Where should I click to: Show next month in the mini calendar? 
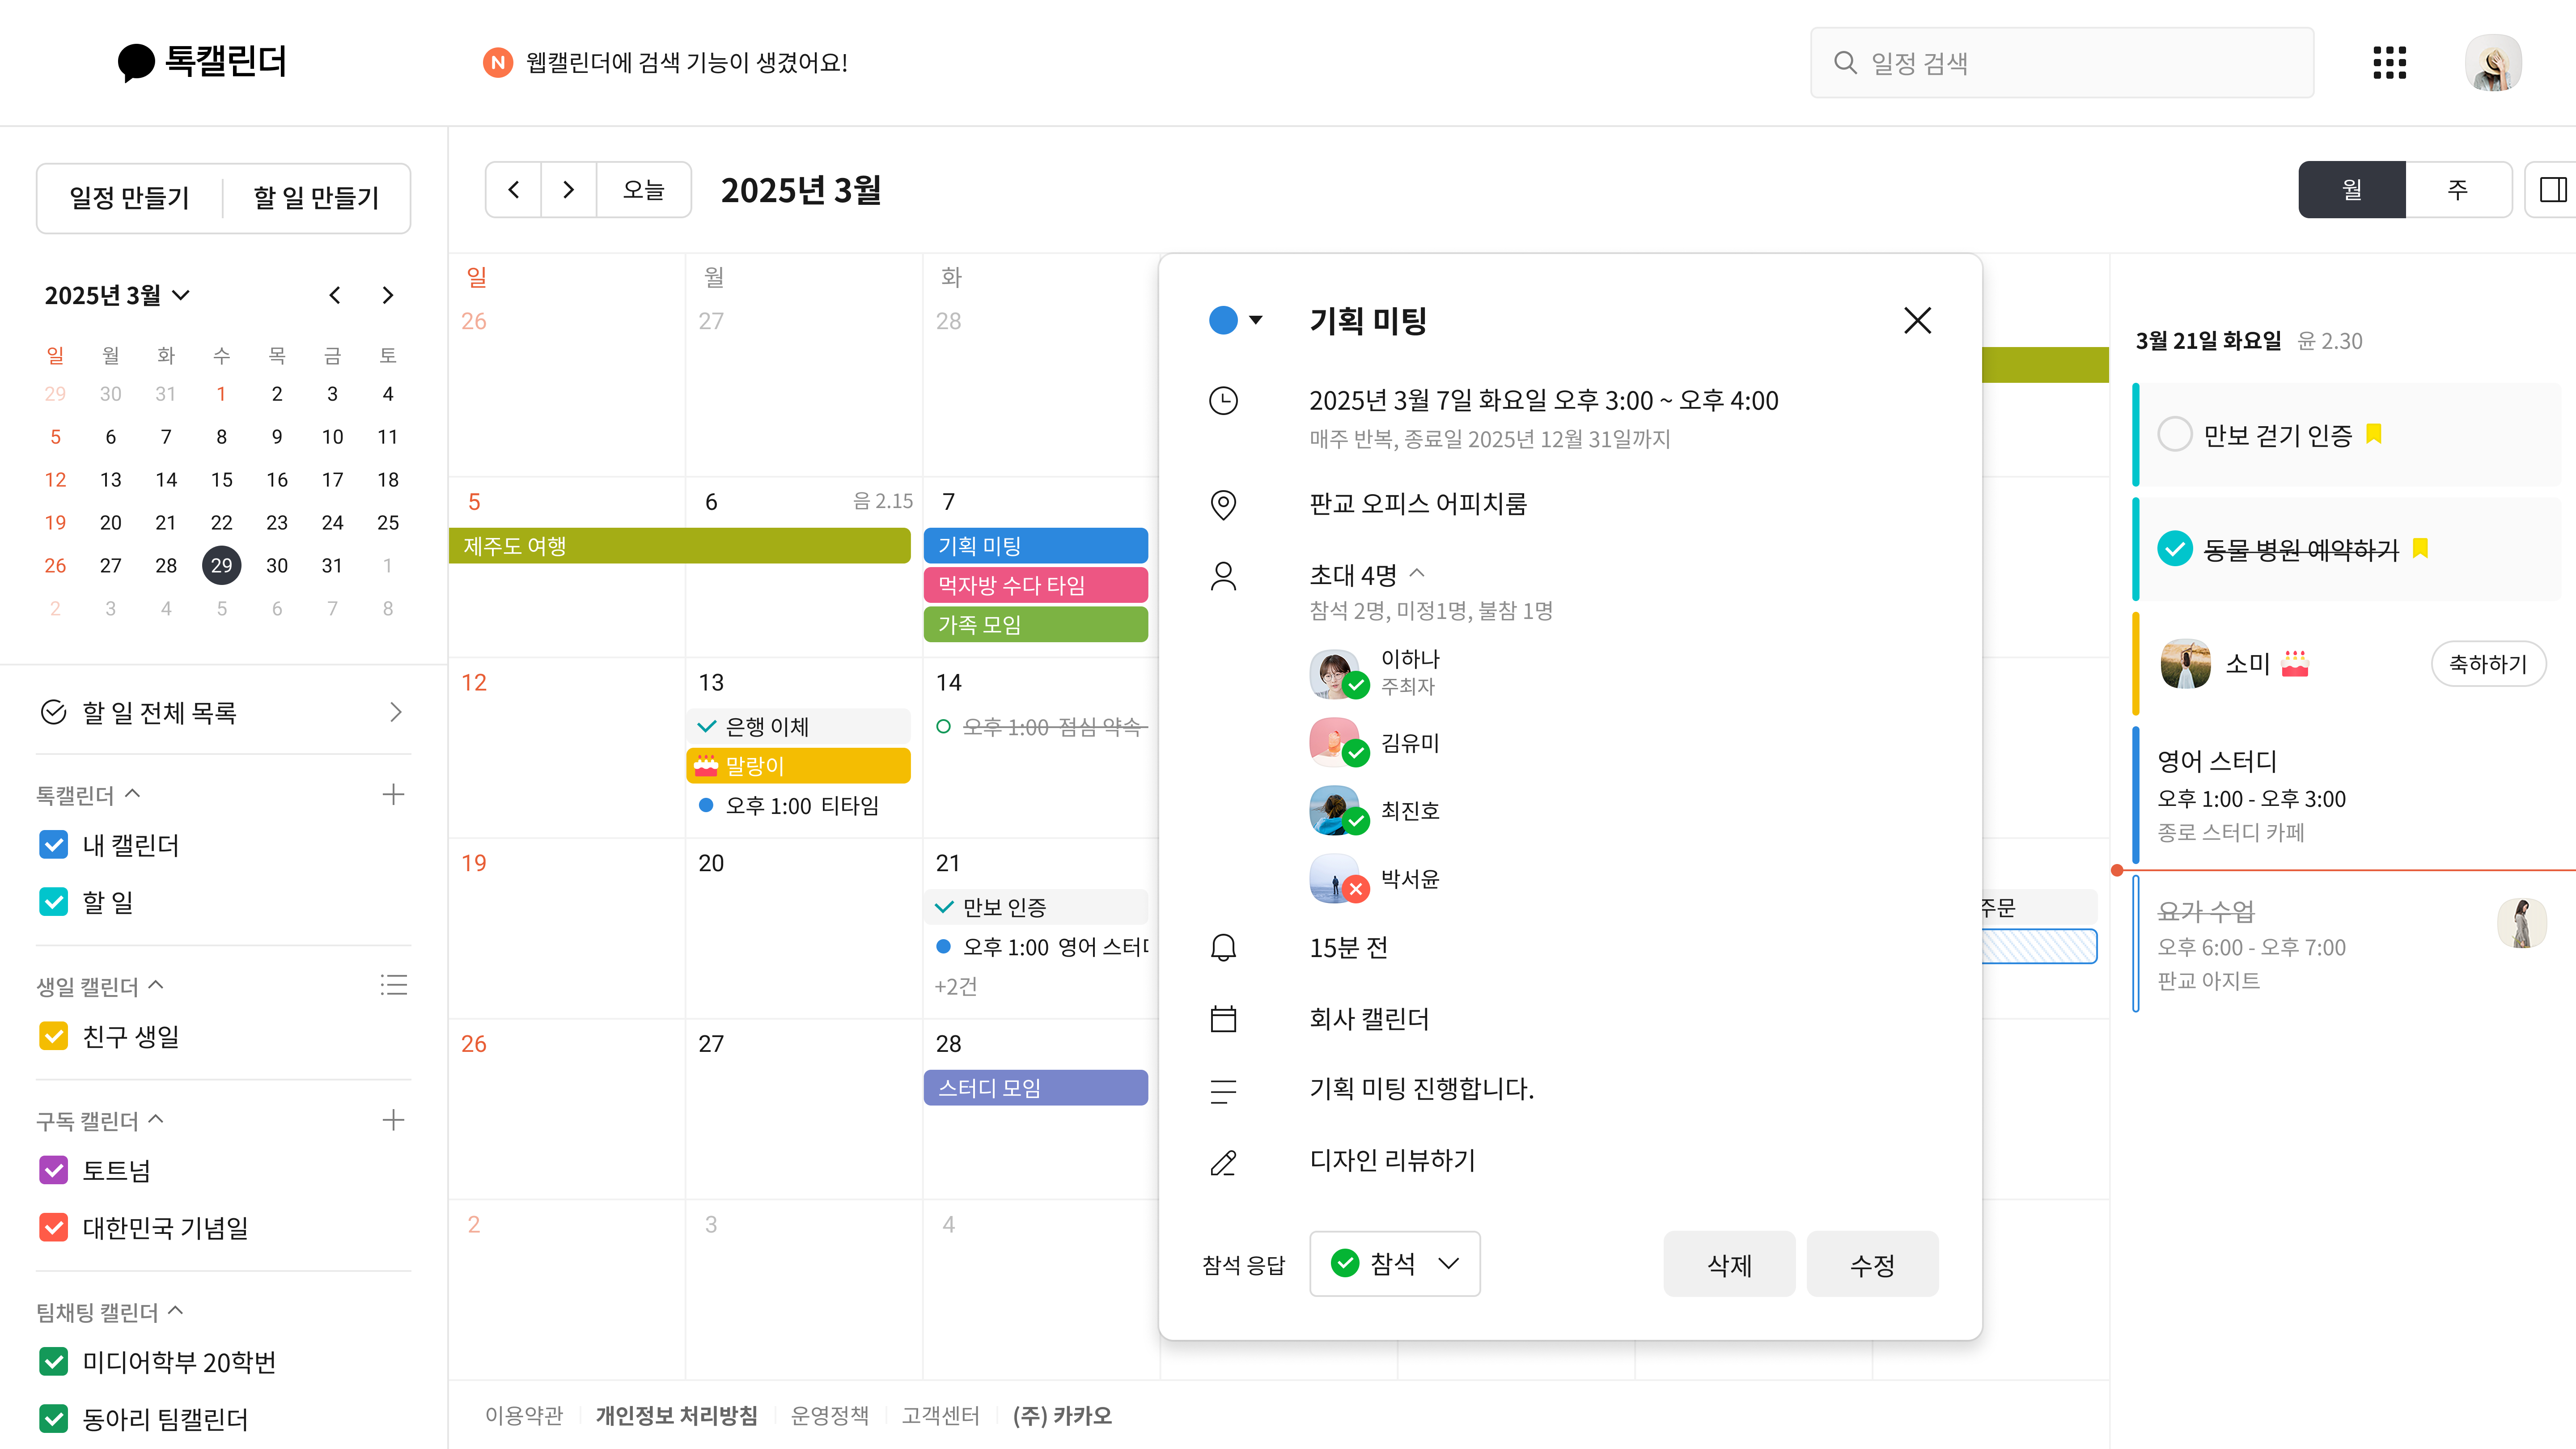pyautogui.click(x=388, y=295)
